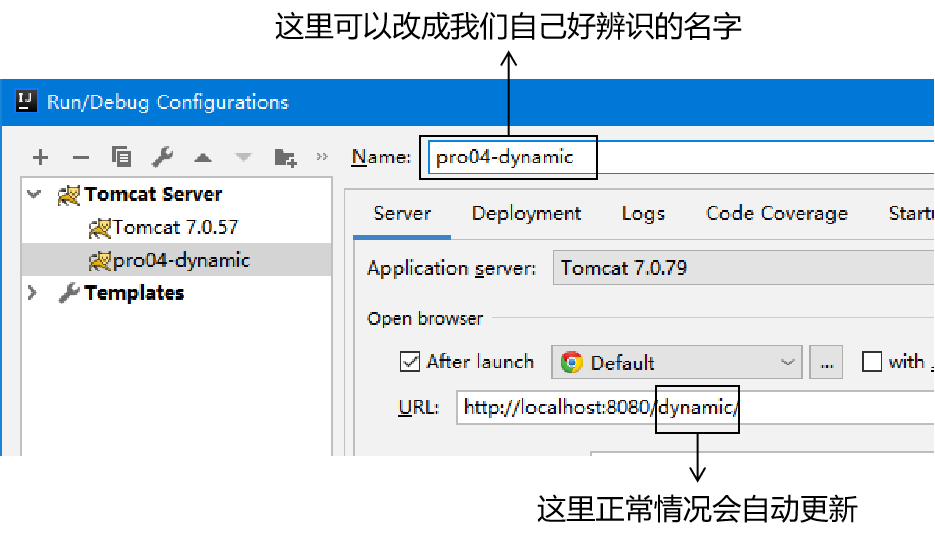This screenshot has height=534, width=935.
Task: Enable the 'with' checkbox beside browser
Action: tap(872, 362)
